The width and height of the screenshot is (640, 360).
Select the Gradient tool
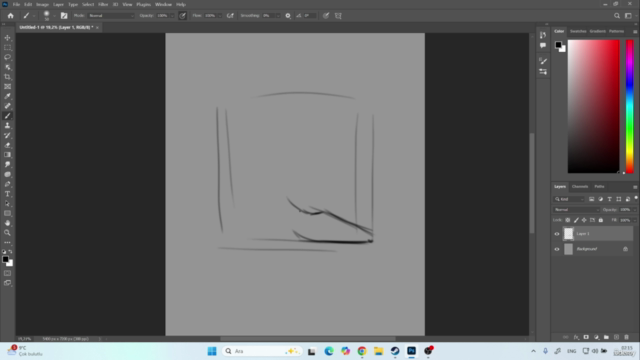(7, 155)
